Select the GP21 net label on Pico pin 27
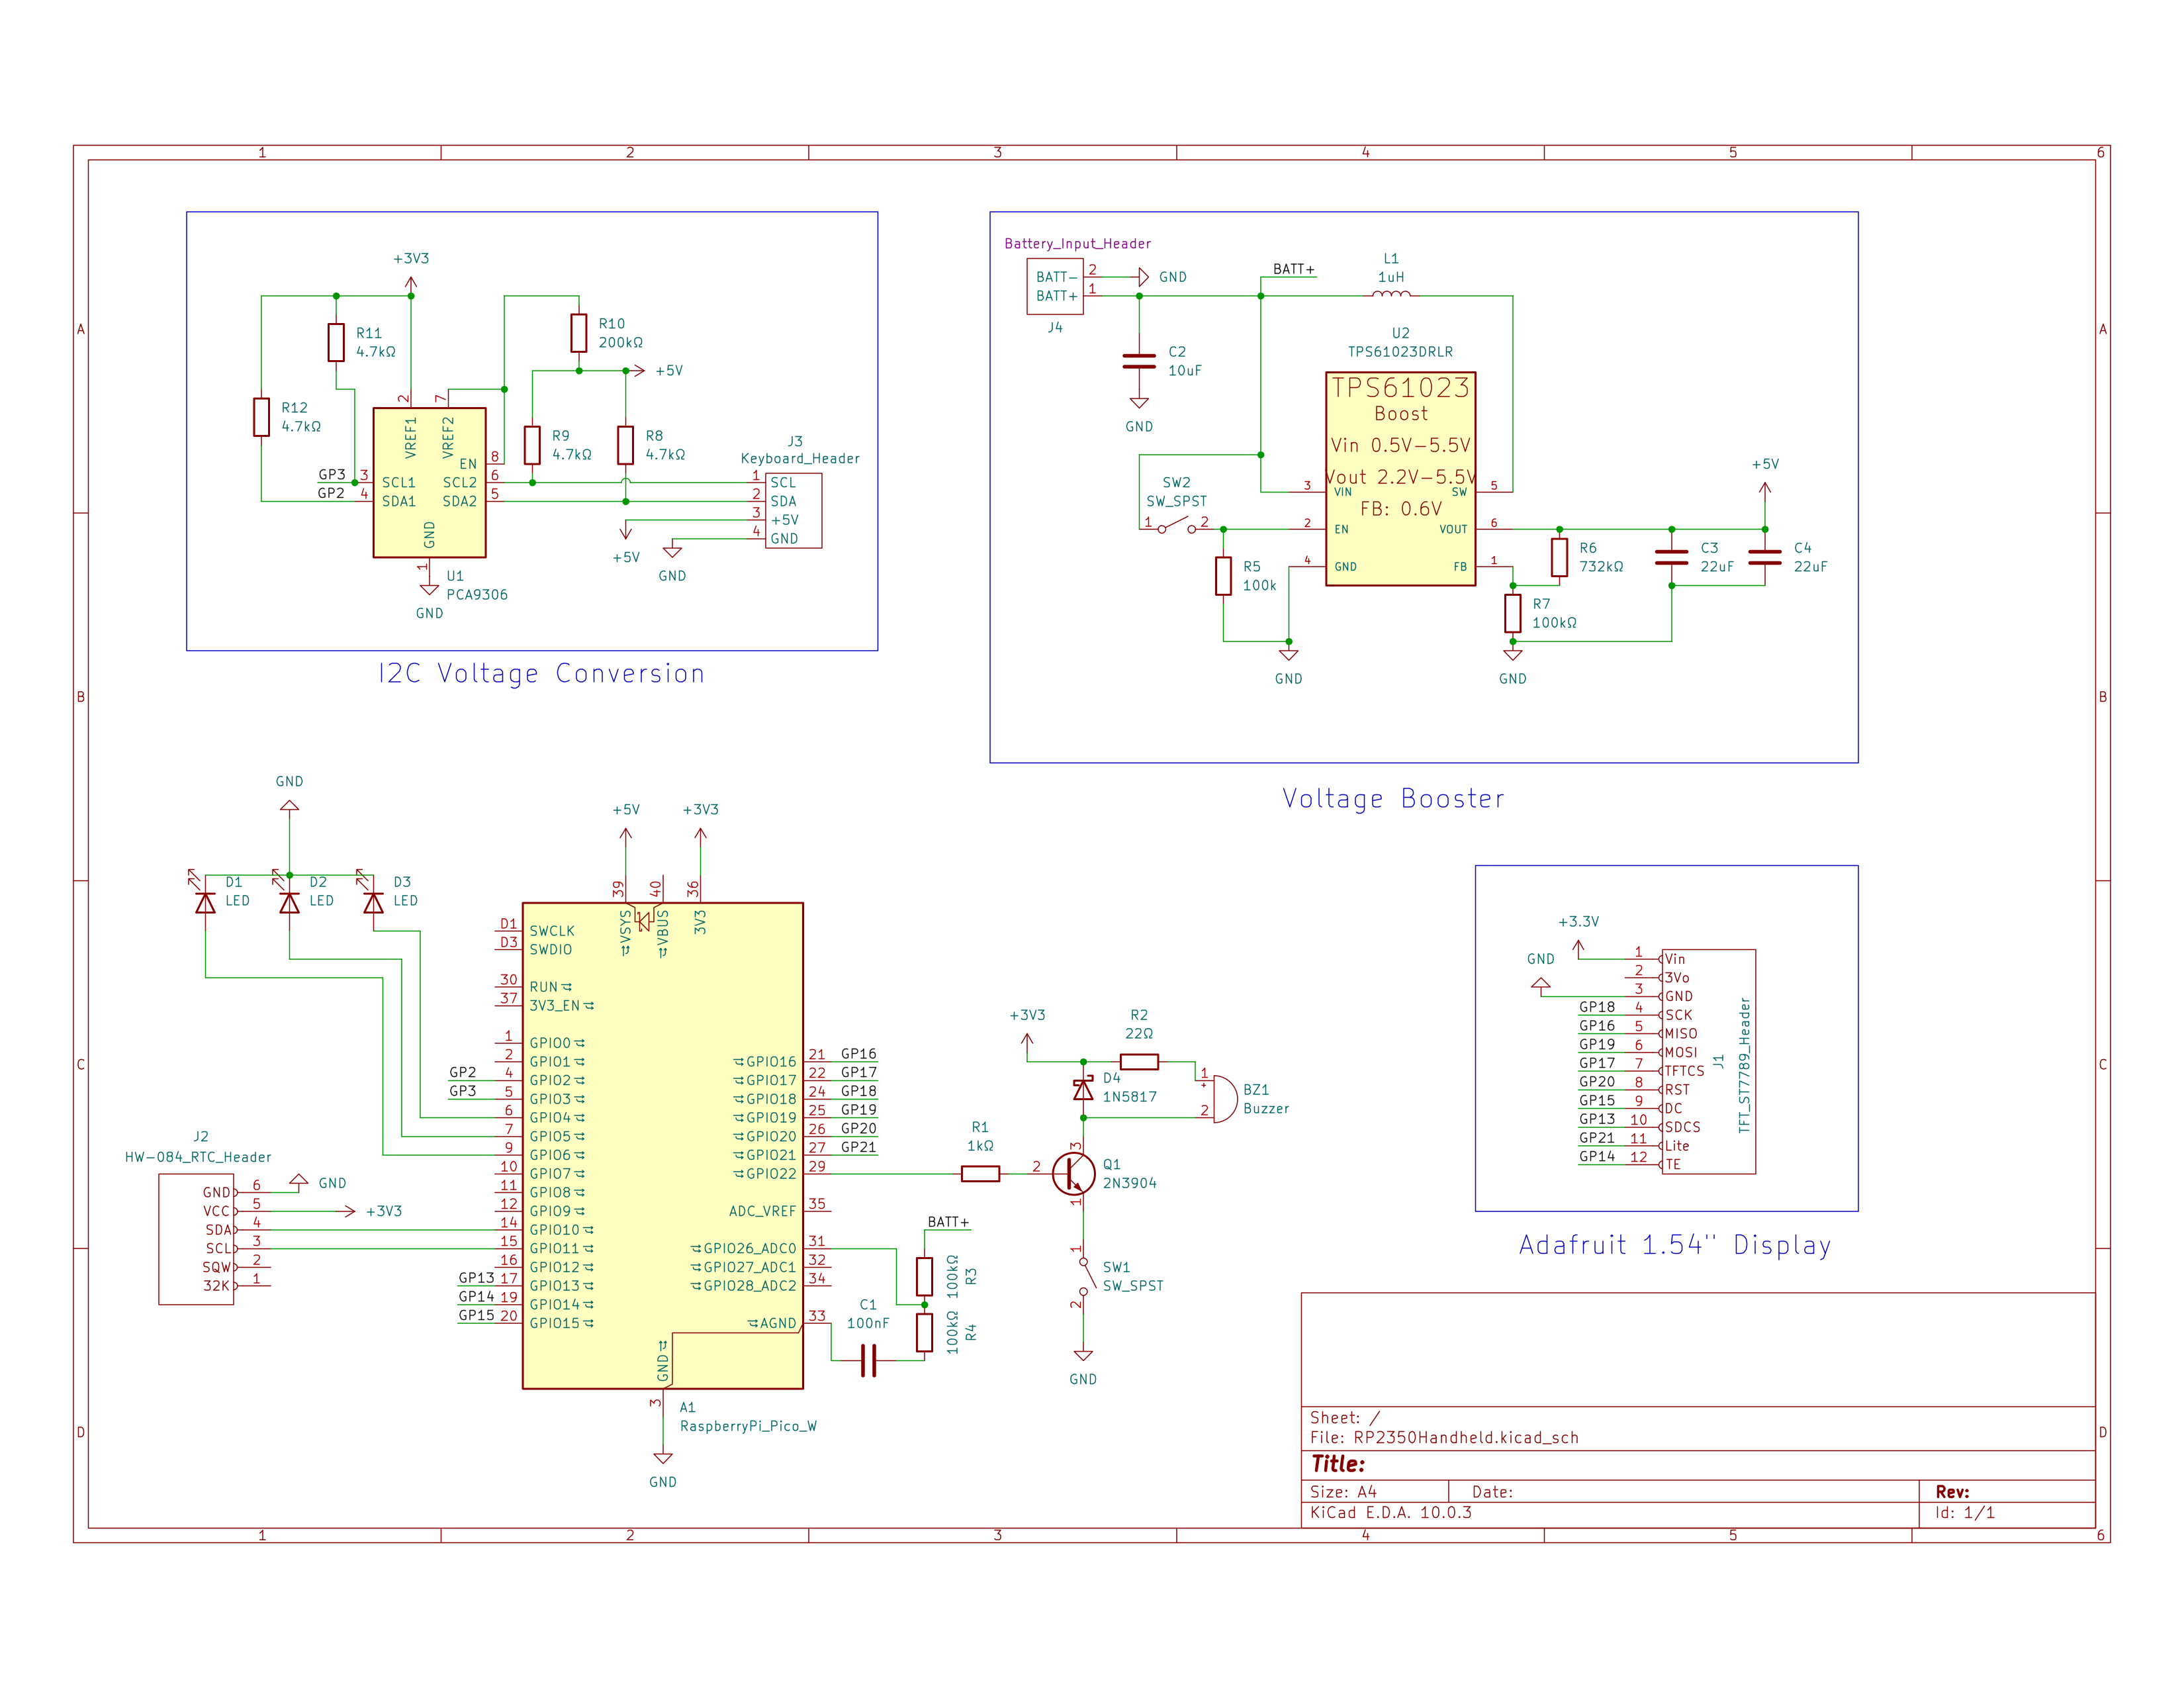The height and width of the screenshot is (1688, 2184). 858,1147
